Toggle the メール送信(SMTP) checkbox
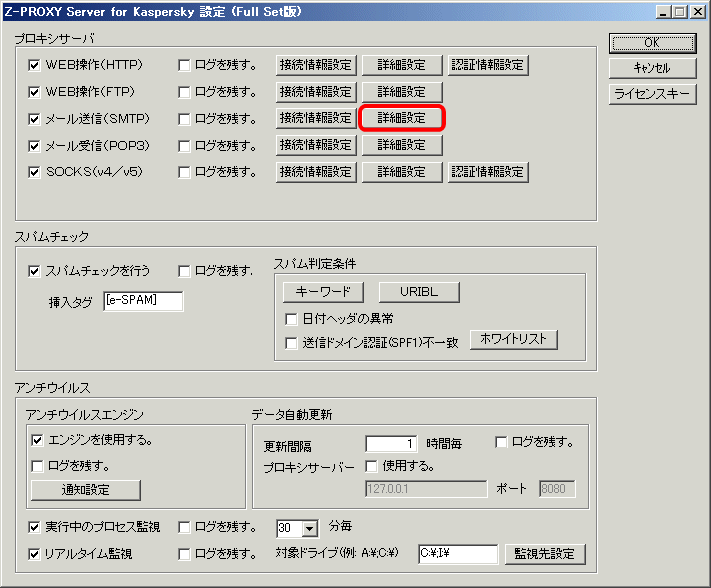Viewport: 711px width, 588px height. click(x=34, y=119)
